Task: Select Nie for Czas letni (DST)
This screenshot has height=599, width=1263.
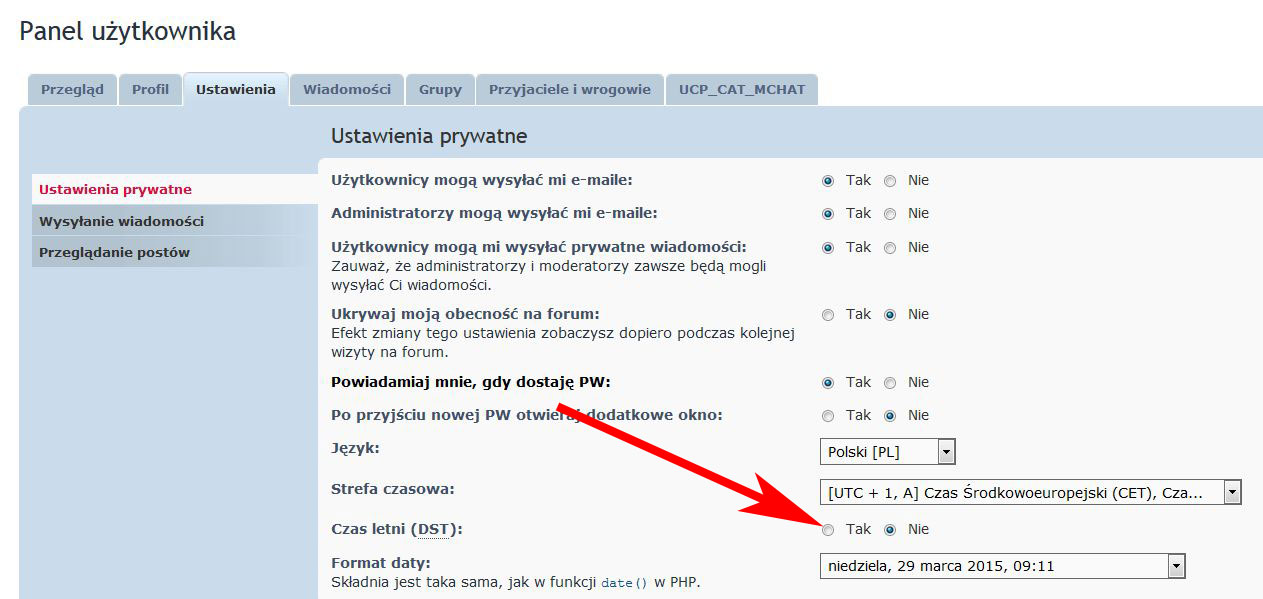Action: 890,530
